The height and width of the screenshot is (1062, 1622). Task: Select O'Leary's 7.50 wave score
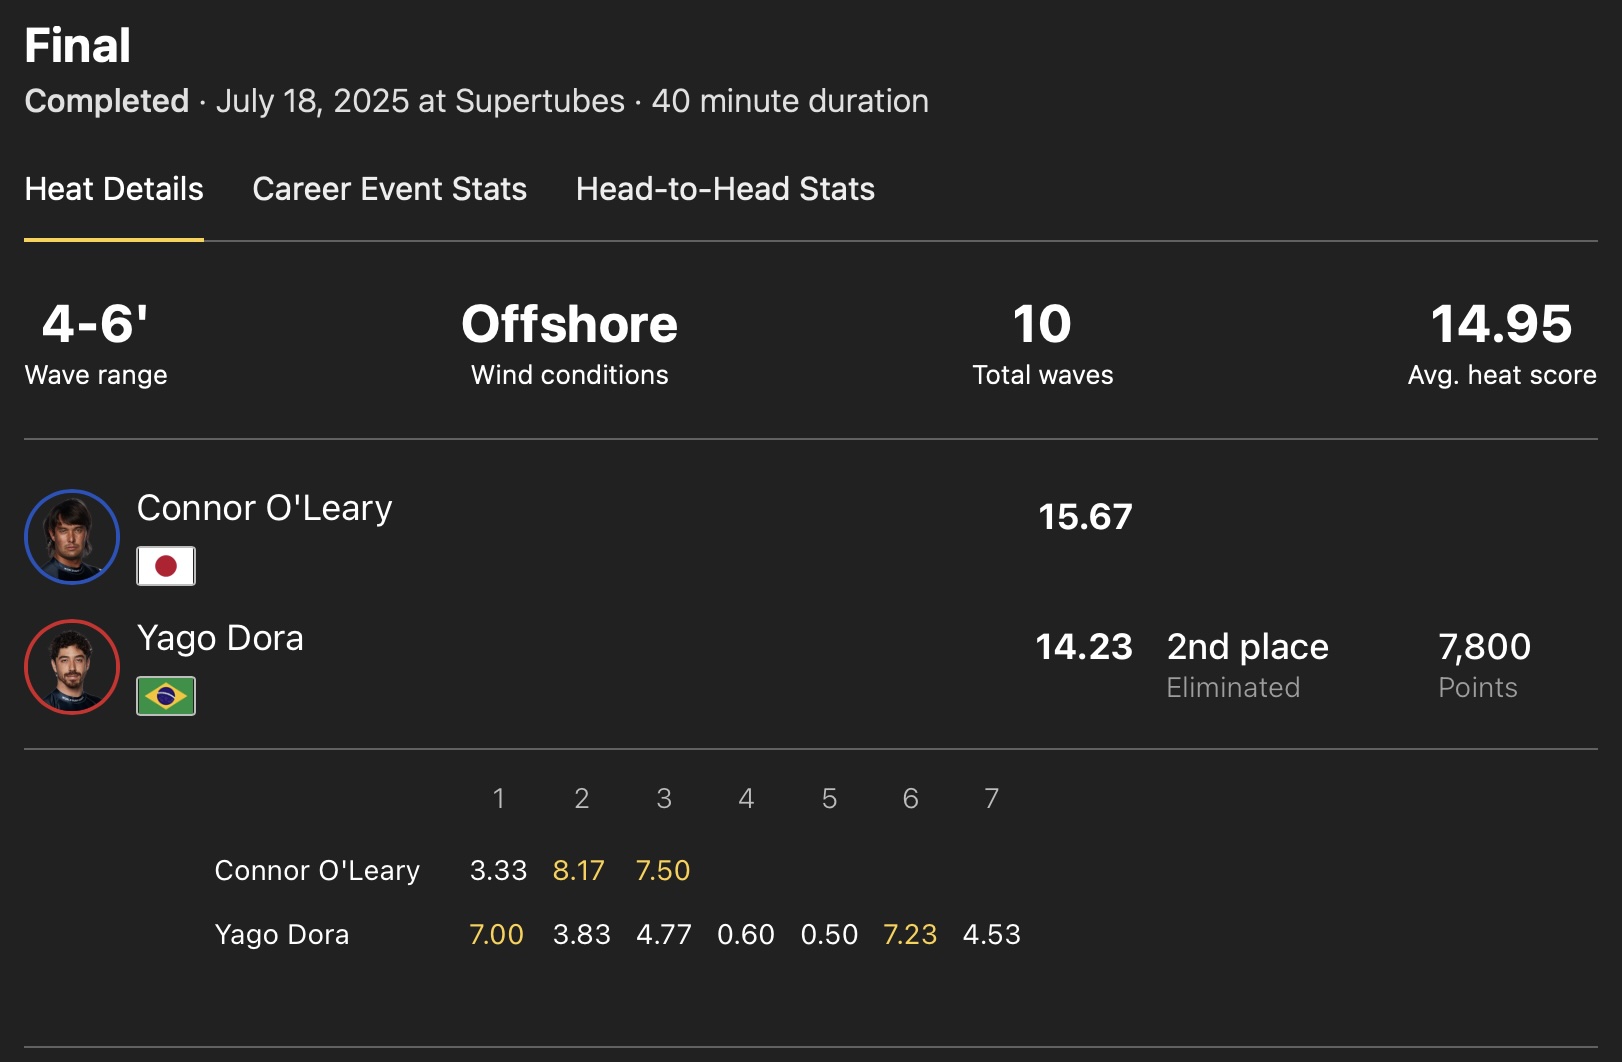pyautogui.click(x=663, y=871)
